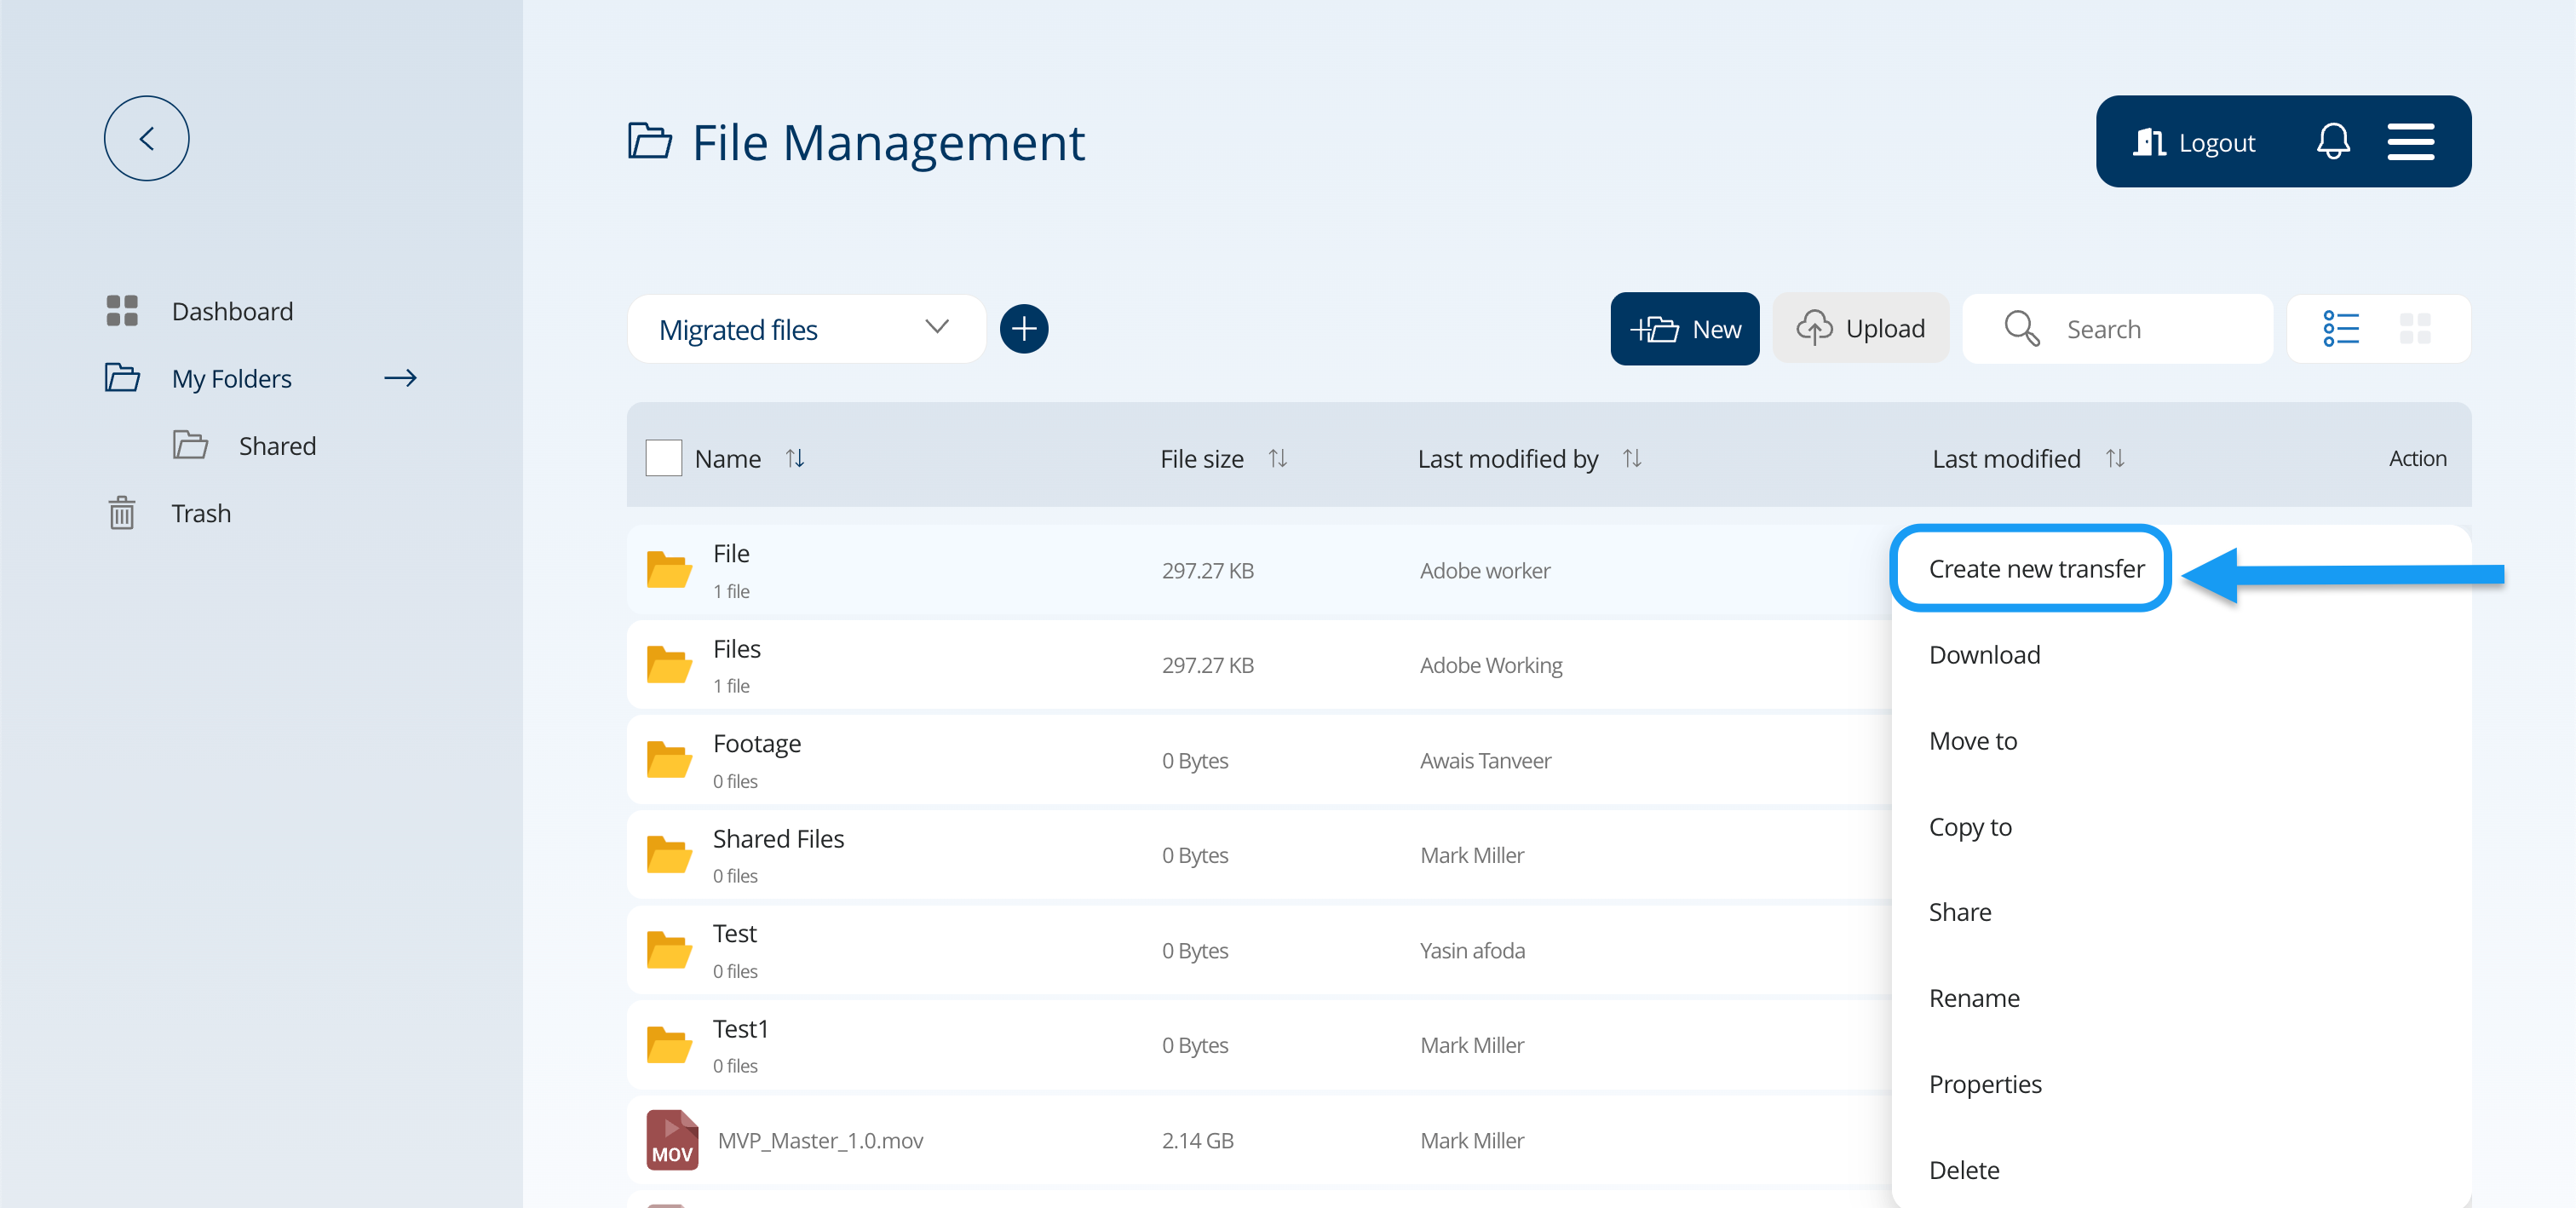Sort by File size column
Viewport: 2576px width, 1208px height.
1277,458
